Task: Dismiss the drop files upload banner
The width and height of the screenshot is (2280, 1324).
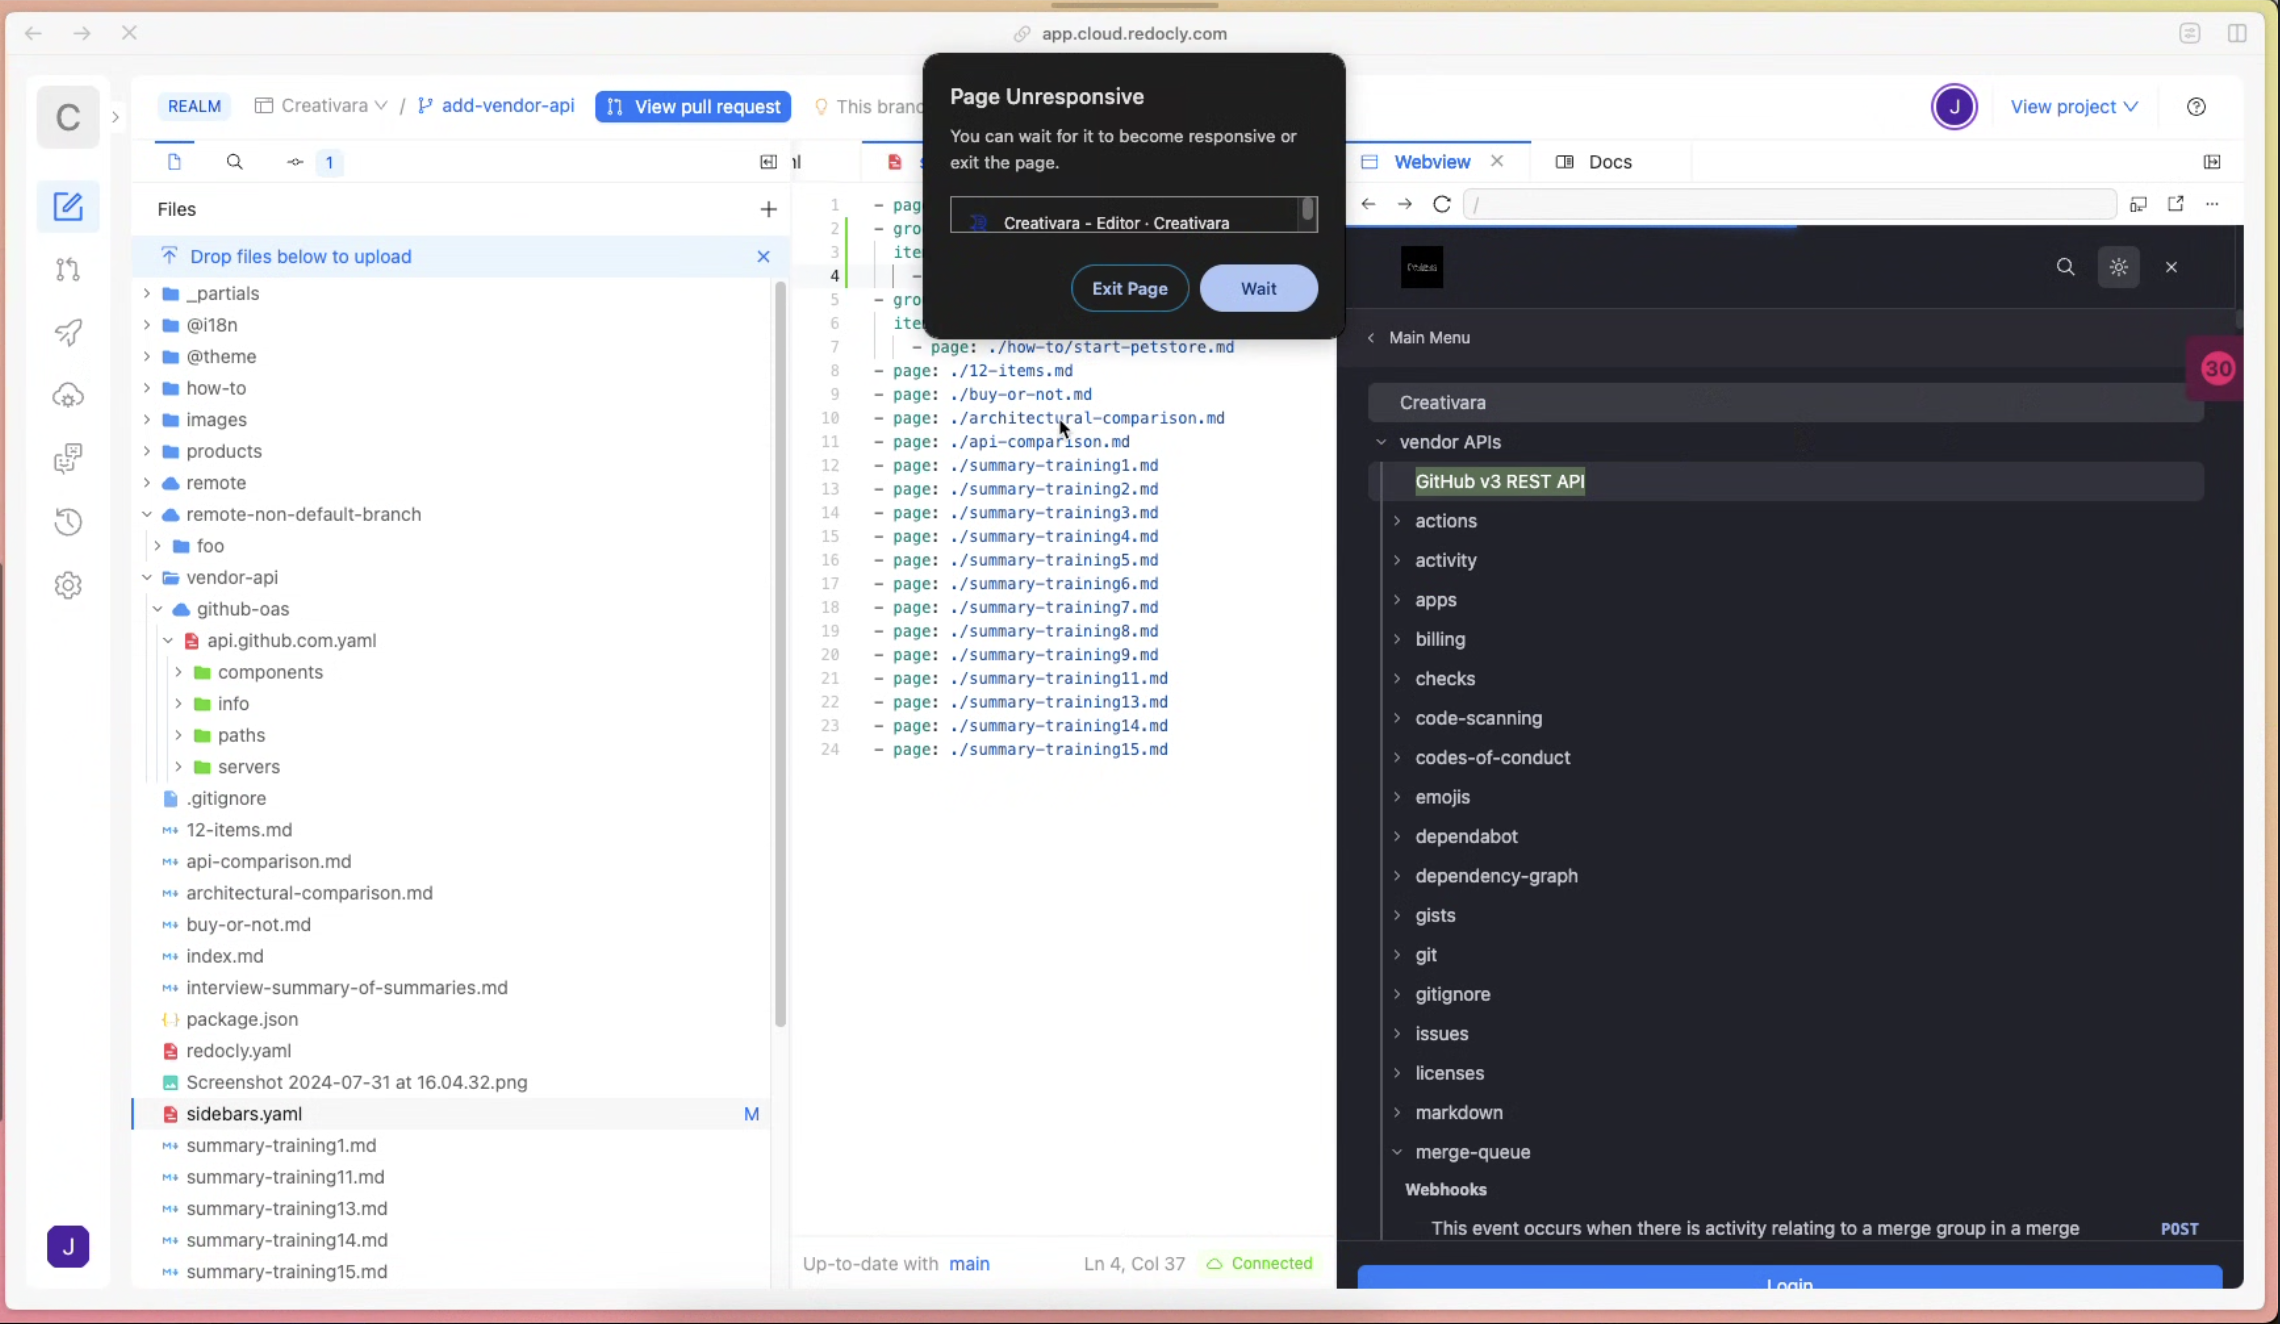Action: click(x=763, y=257)
